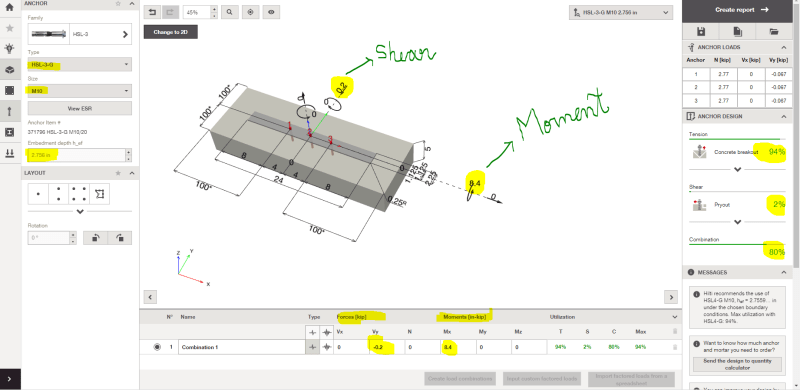
Task: Select Combination 1 radio button
Action: pyautogui.click(x=157, y=347)
